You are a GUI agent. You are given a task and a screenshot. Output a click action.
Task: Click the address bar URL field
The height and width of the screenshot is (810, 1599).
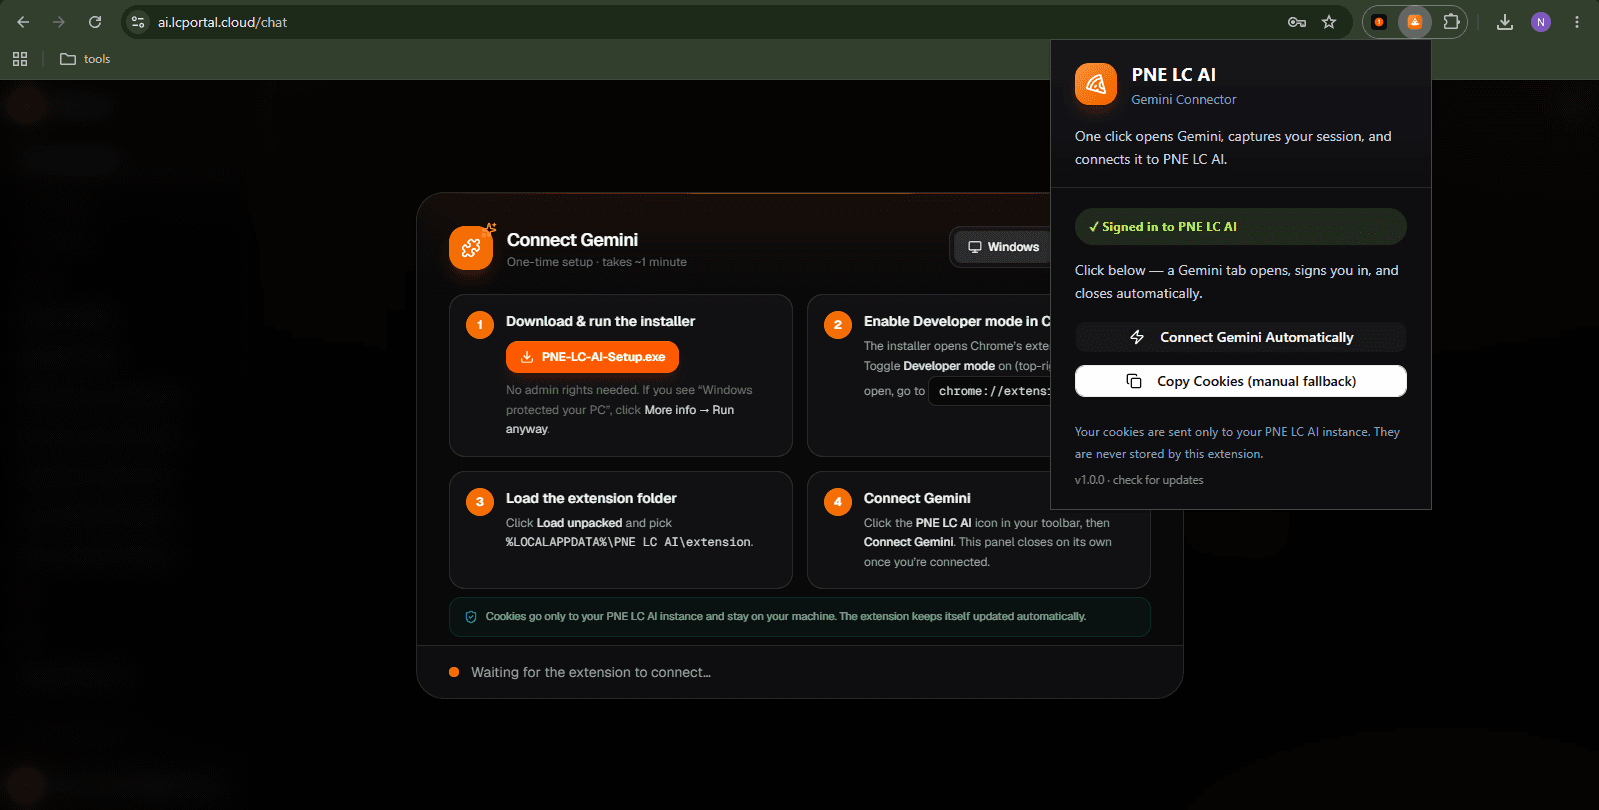pos(700,22)
